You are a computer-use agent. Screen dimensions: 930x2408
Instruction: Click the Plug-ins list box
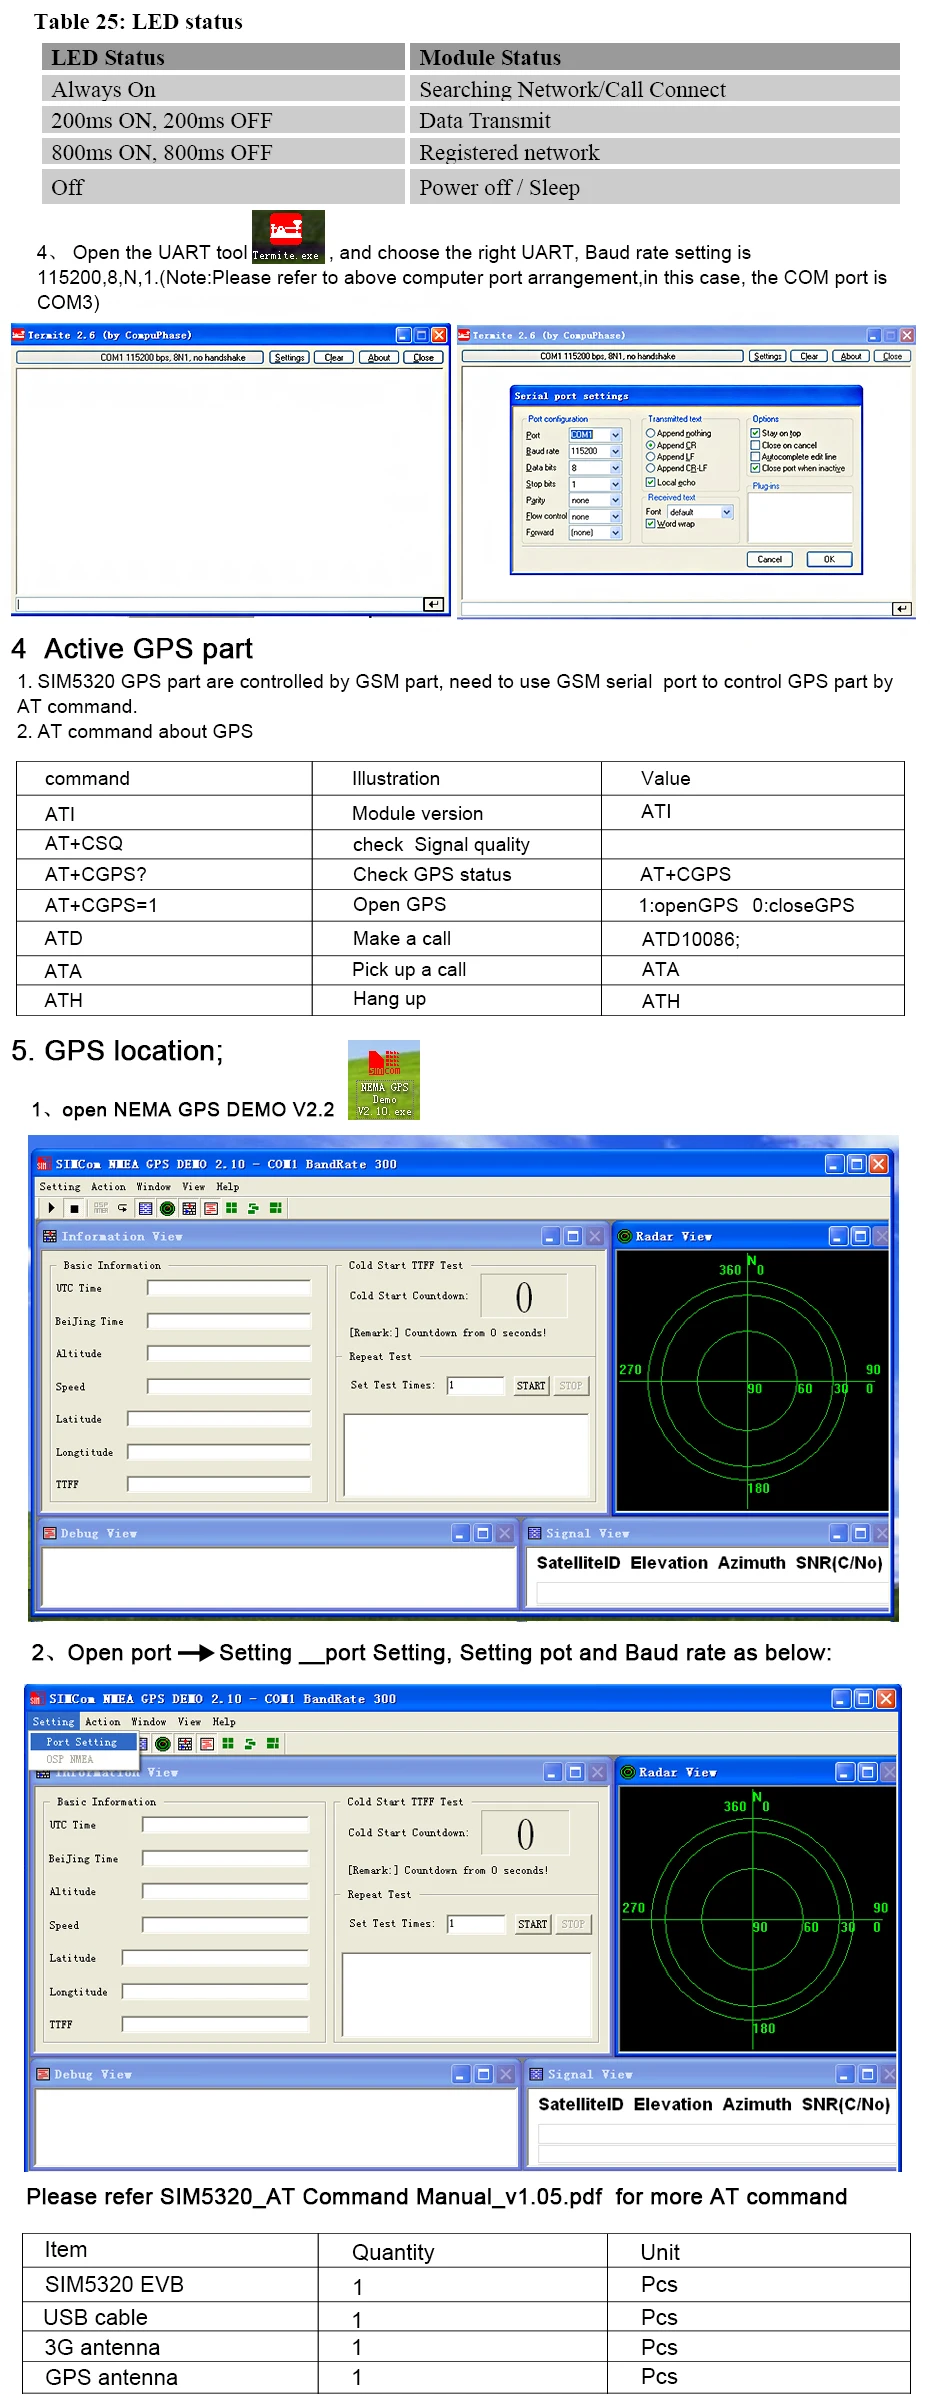tap(800, 518)
